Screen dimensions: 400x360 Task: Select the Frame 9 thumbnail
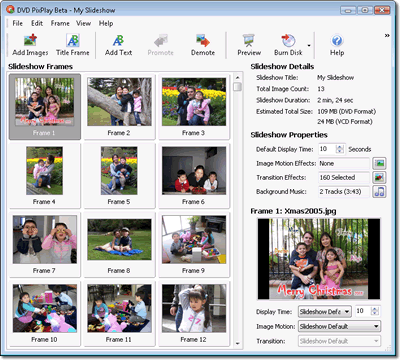[x=194, y=245]
